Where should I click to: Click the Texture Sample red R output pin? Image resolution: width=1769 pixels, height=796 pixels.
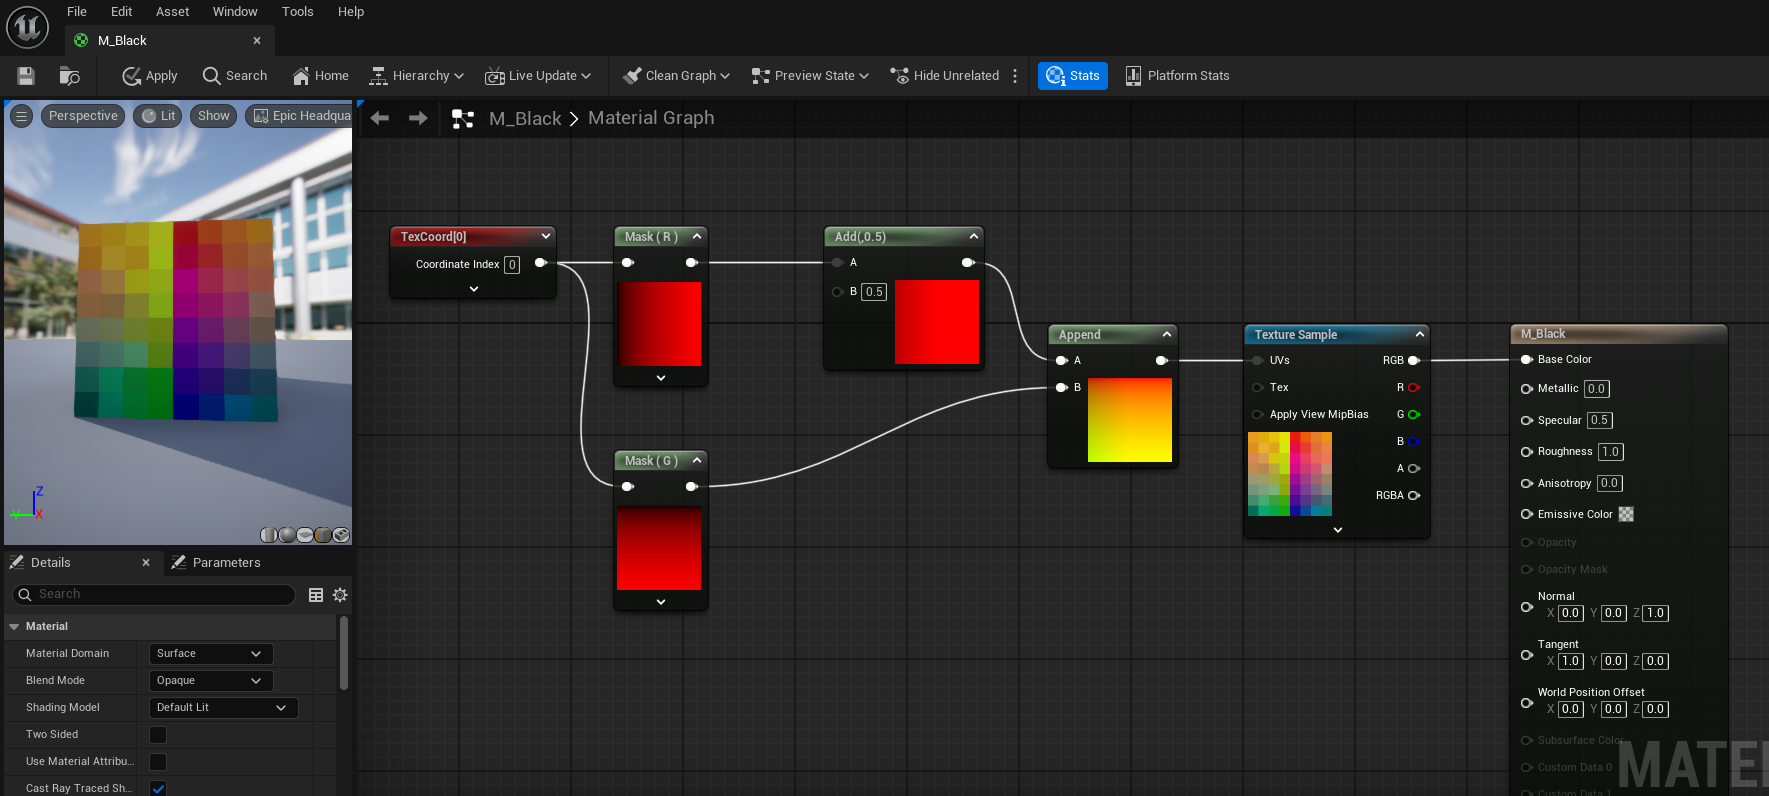point(1414,387)
